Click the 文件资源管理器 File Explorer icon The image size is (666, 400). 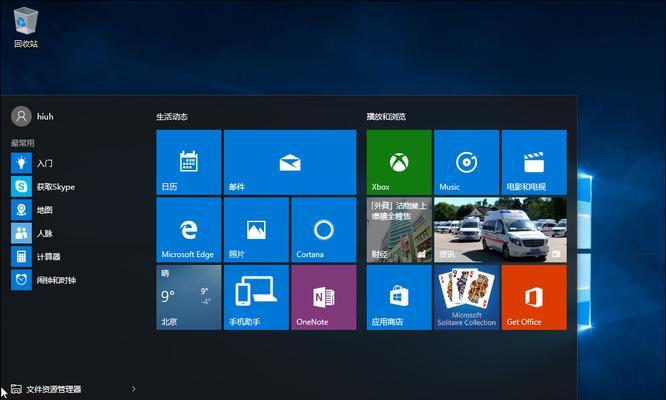16,389
